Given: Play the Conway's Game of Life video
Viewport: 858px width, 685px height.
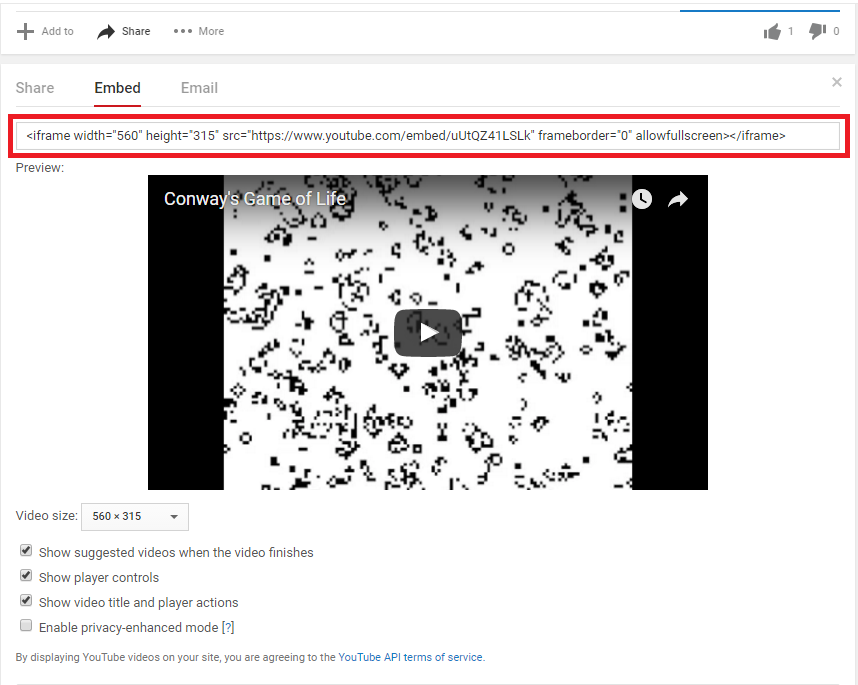Looking at the screenshot, I should click(x=428, y=332).
